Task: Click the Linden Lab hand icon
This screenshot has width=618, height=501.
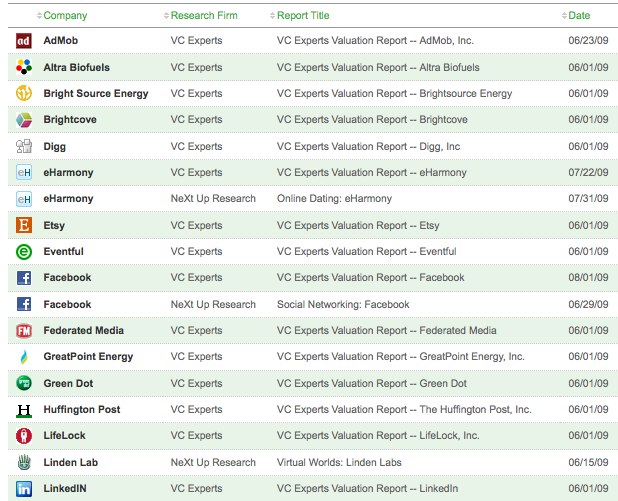Action: point(24,462)
